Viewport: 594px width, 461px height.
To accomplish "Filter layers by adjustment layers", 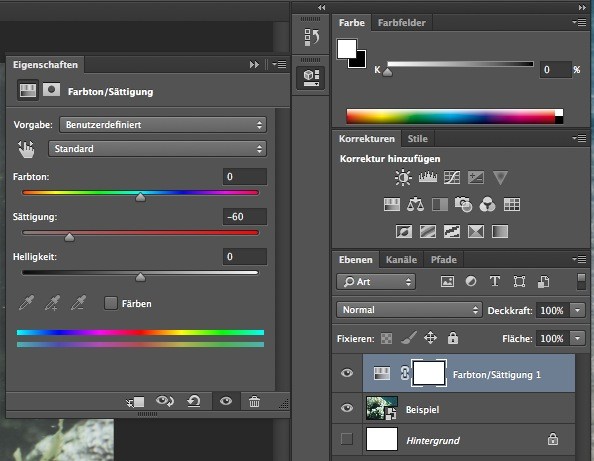I will 471,281.
